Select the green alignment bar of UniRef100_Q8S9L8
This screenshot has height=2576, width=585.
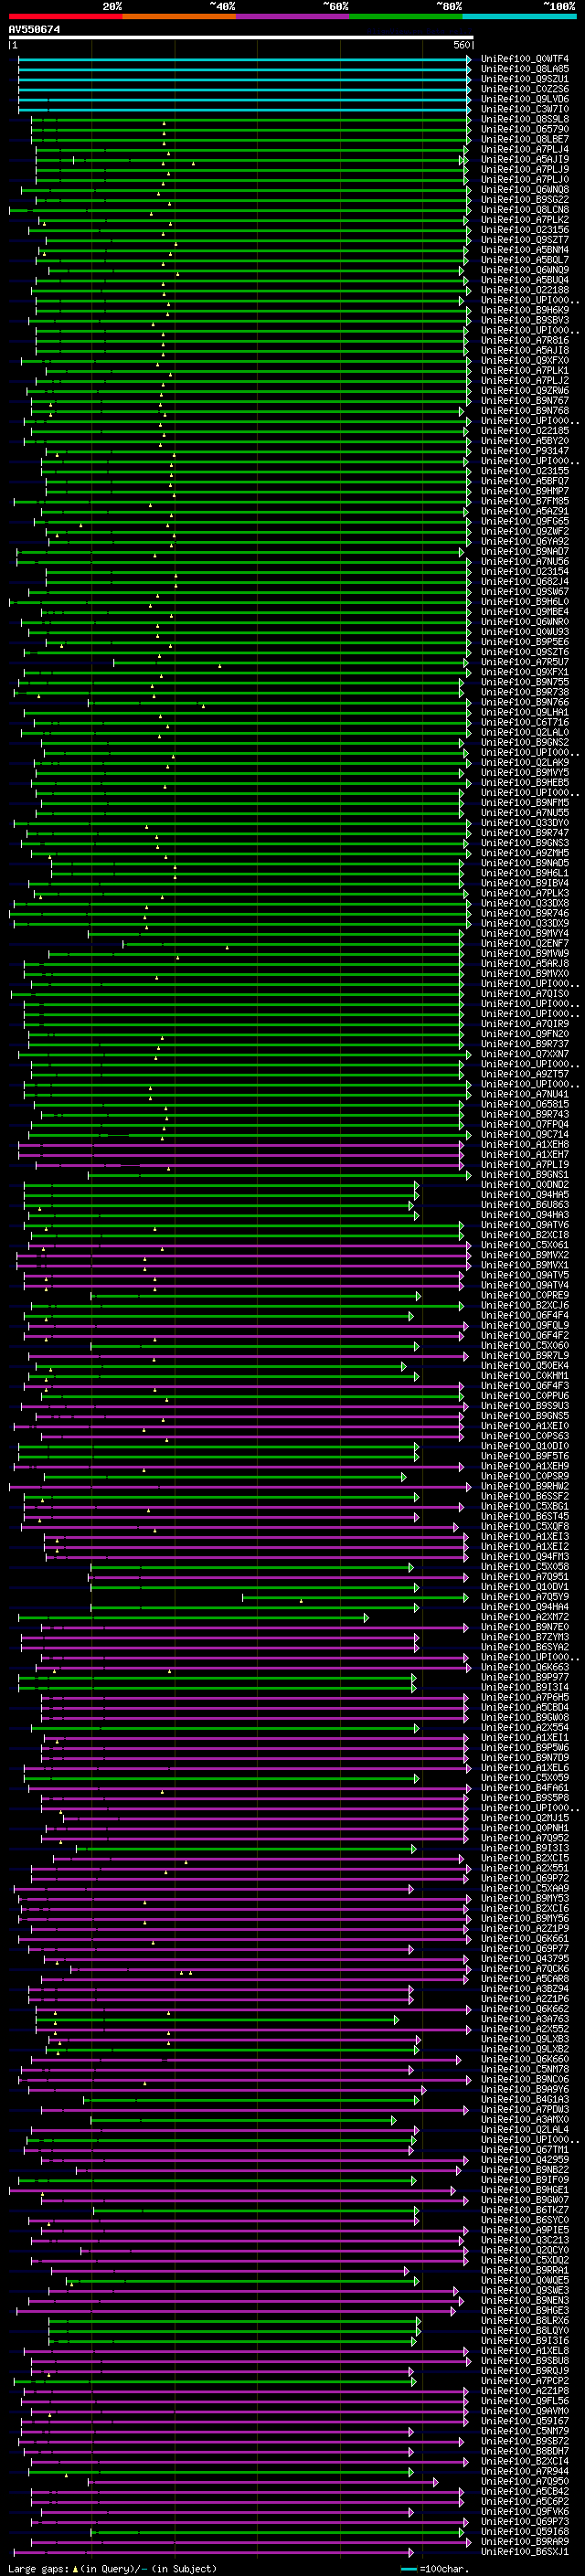click(250, 119)
